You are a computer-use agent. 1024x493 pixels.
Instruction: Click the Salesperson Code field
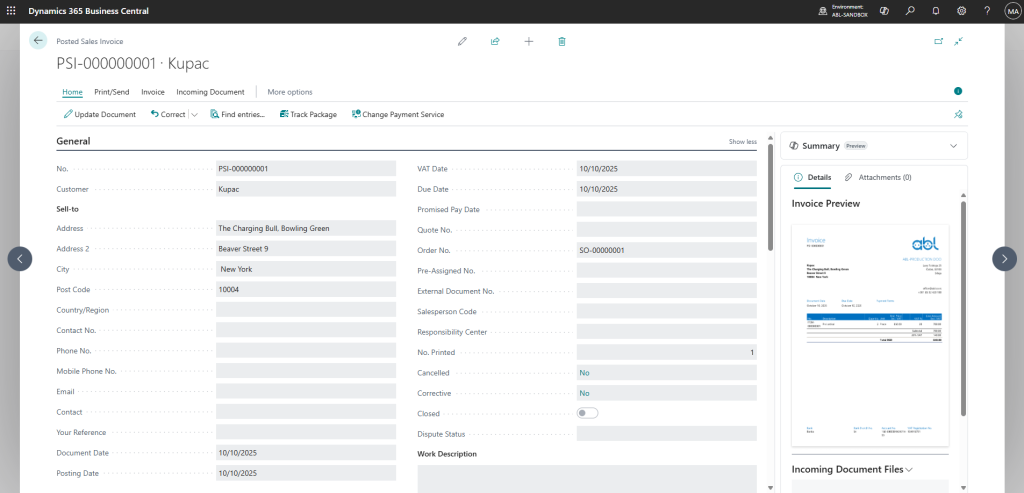(x=667, y=311)
